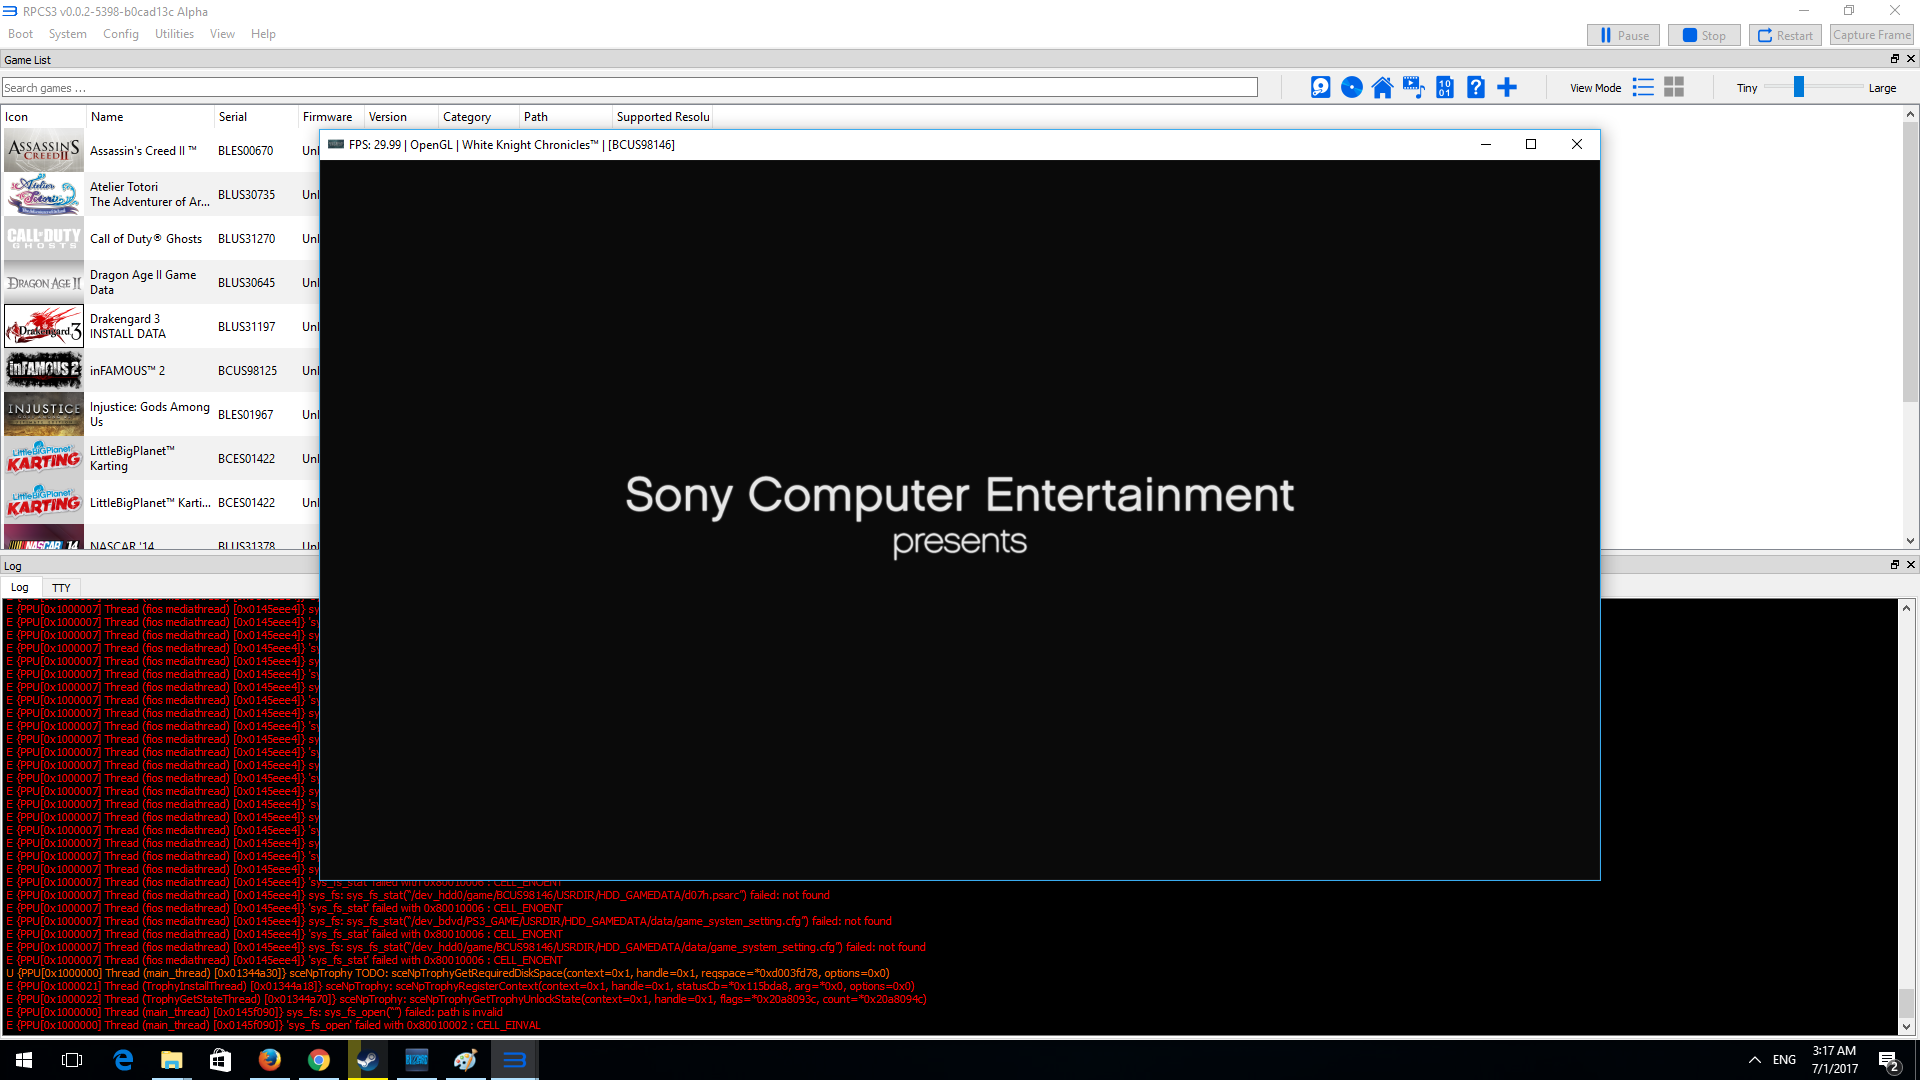Pause the running emulation
Image resolution: width=1920 pixels, height=1080 pixels.
pyautogui.click(x=1623, y=35)
